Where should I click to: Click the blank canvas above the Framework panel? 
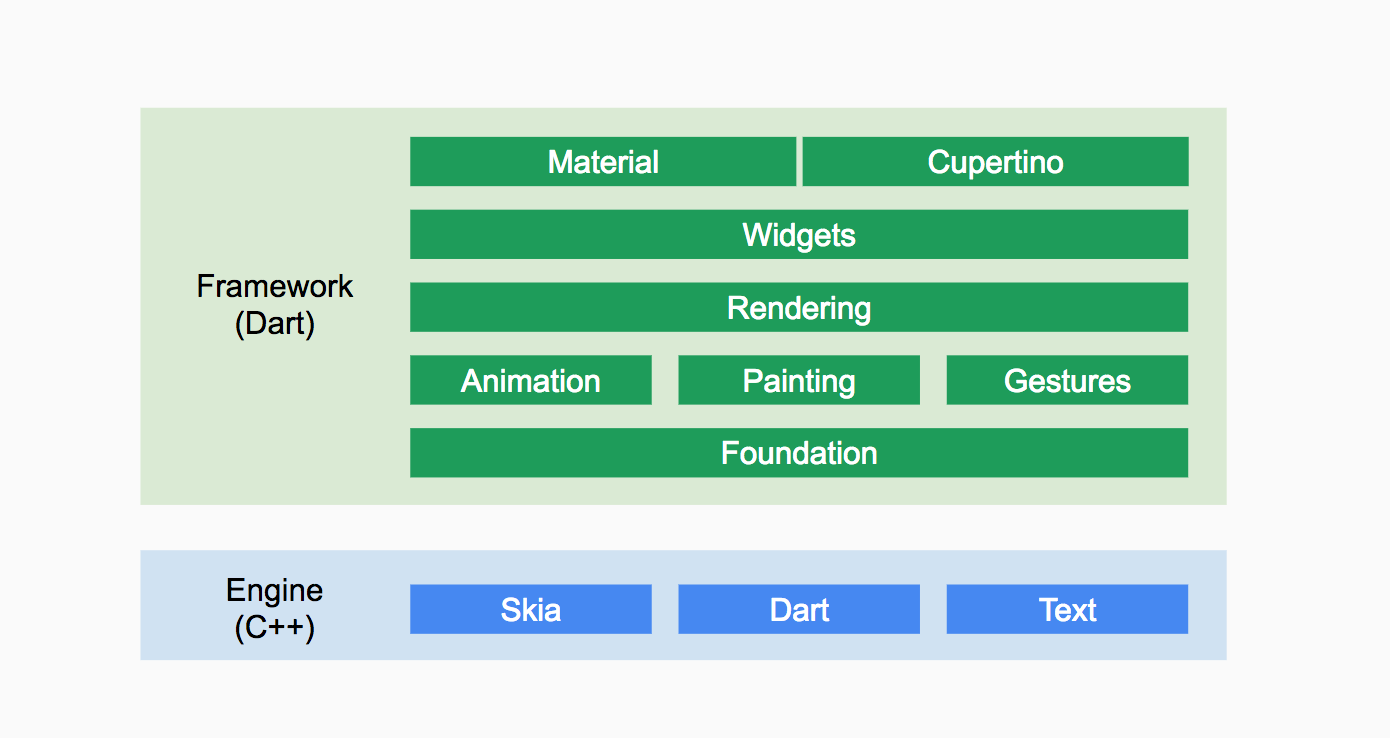(683, 54)
